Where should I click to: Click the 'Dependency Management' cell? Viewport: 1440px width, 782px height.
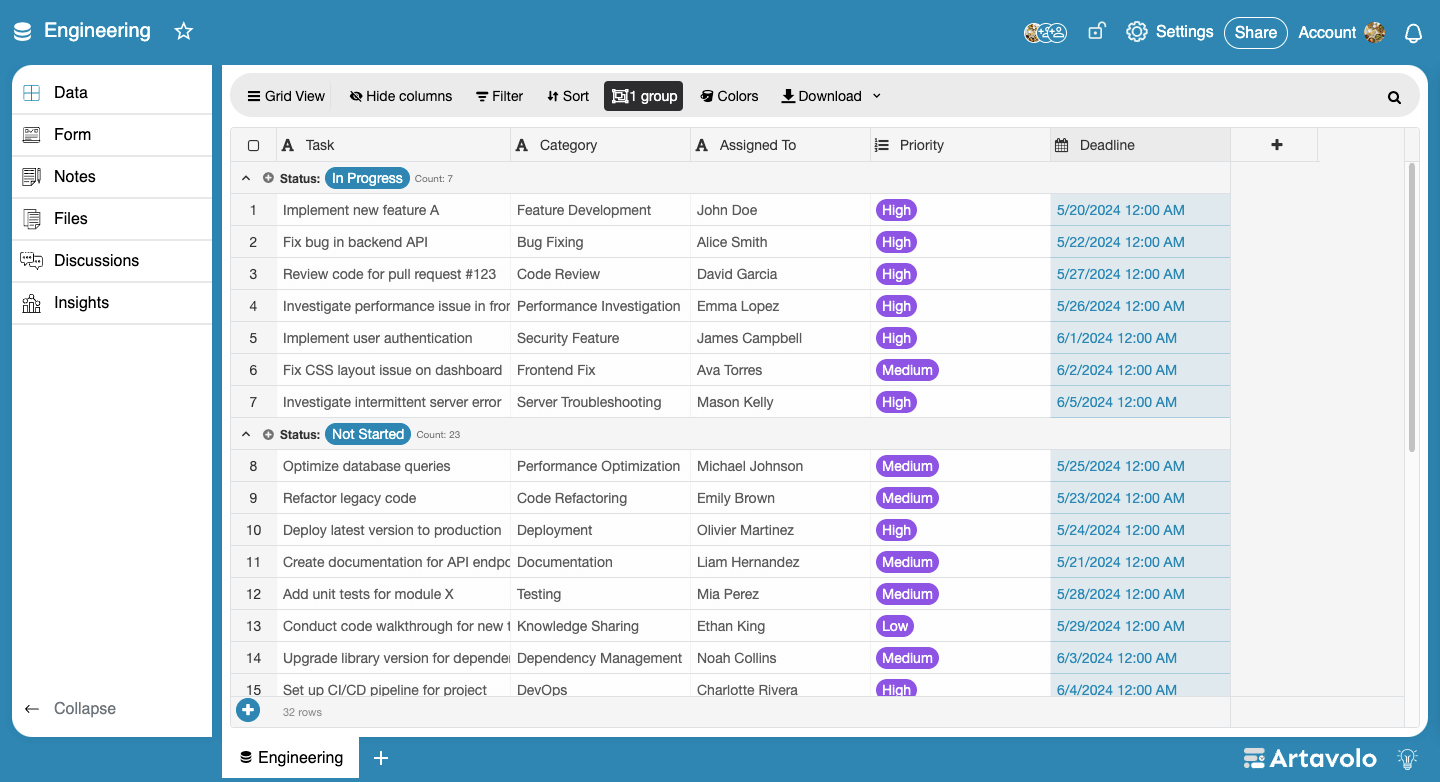pyautogui.click(x=600, y=658)
